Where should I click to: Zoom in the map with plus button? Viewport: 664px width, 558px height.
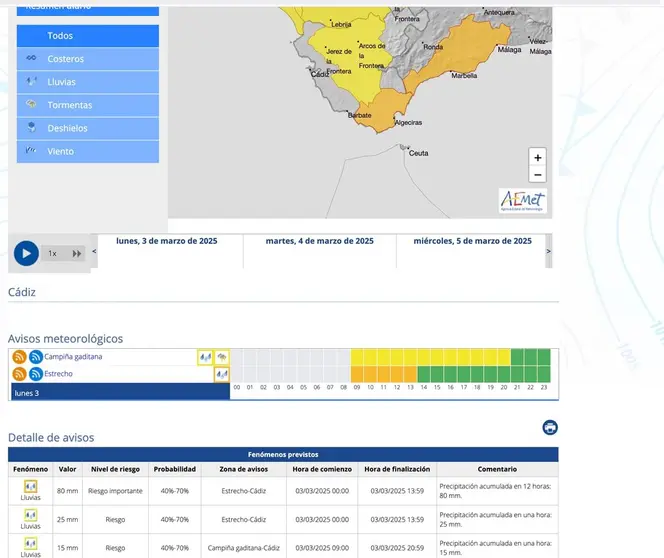(x=537, y=157)
